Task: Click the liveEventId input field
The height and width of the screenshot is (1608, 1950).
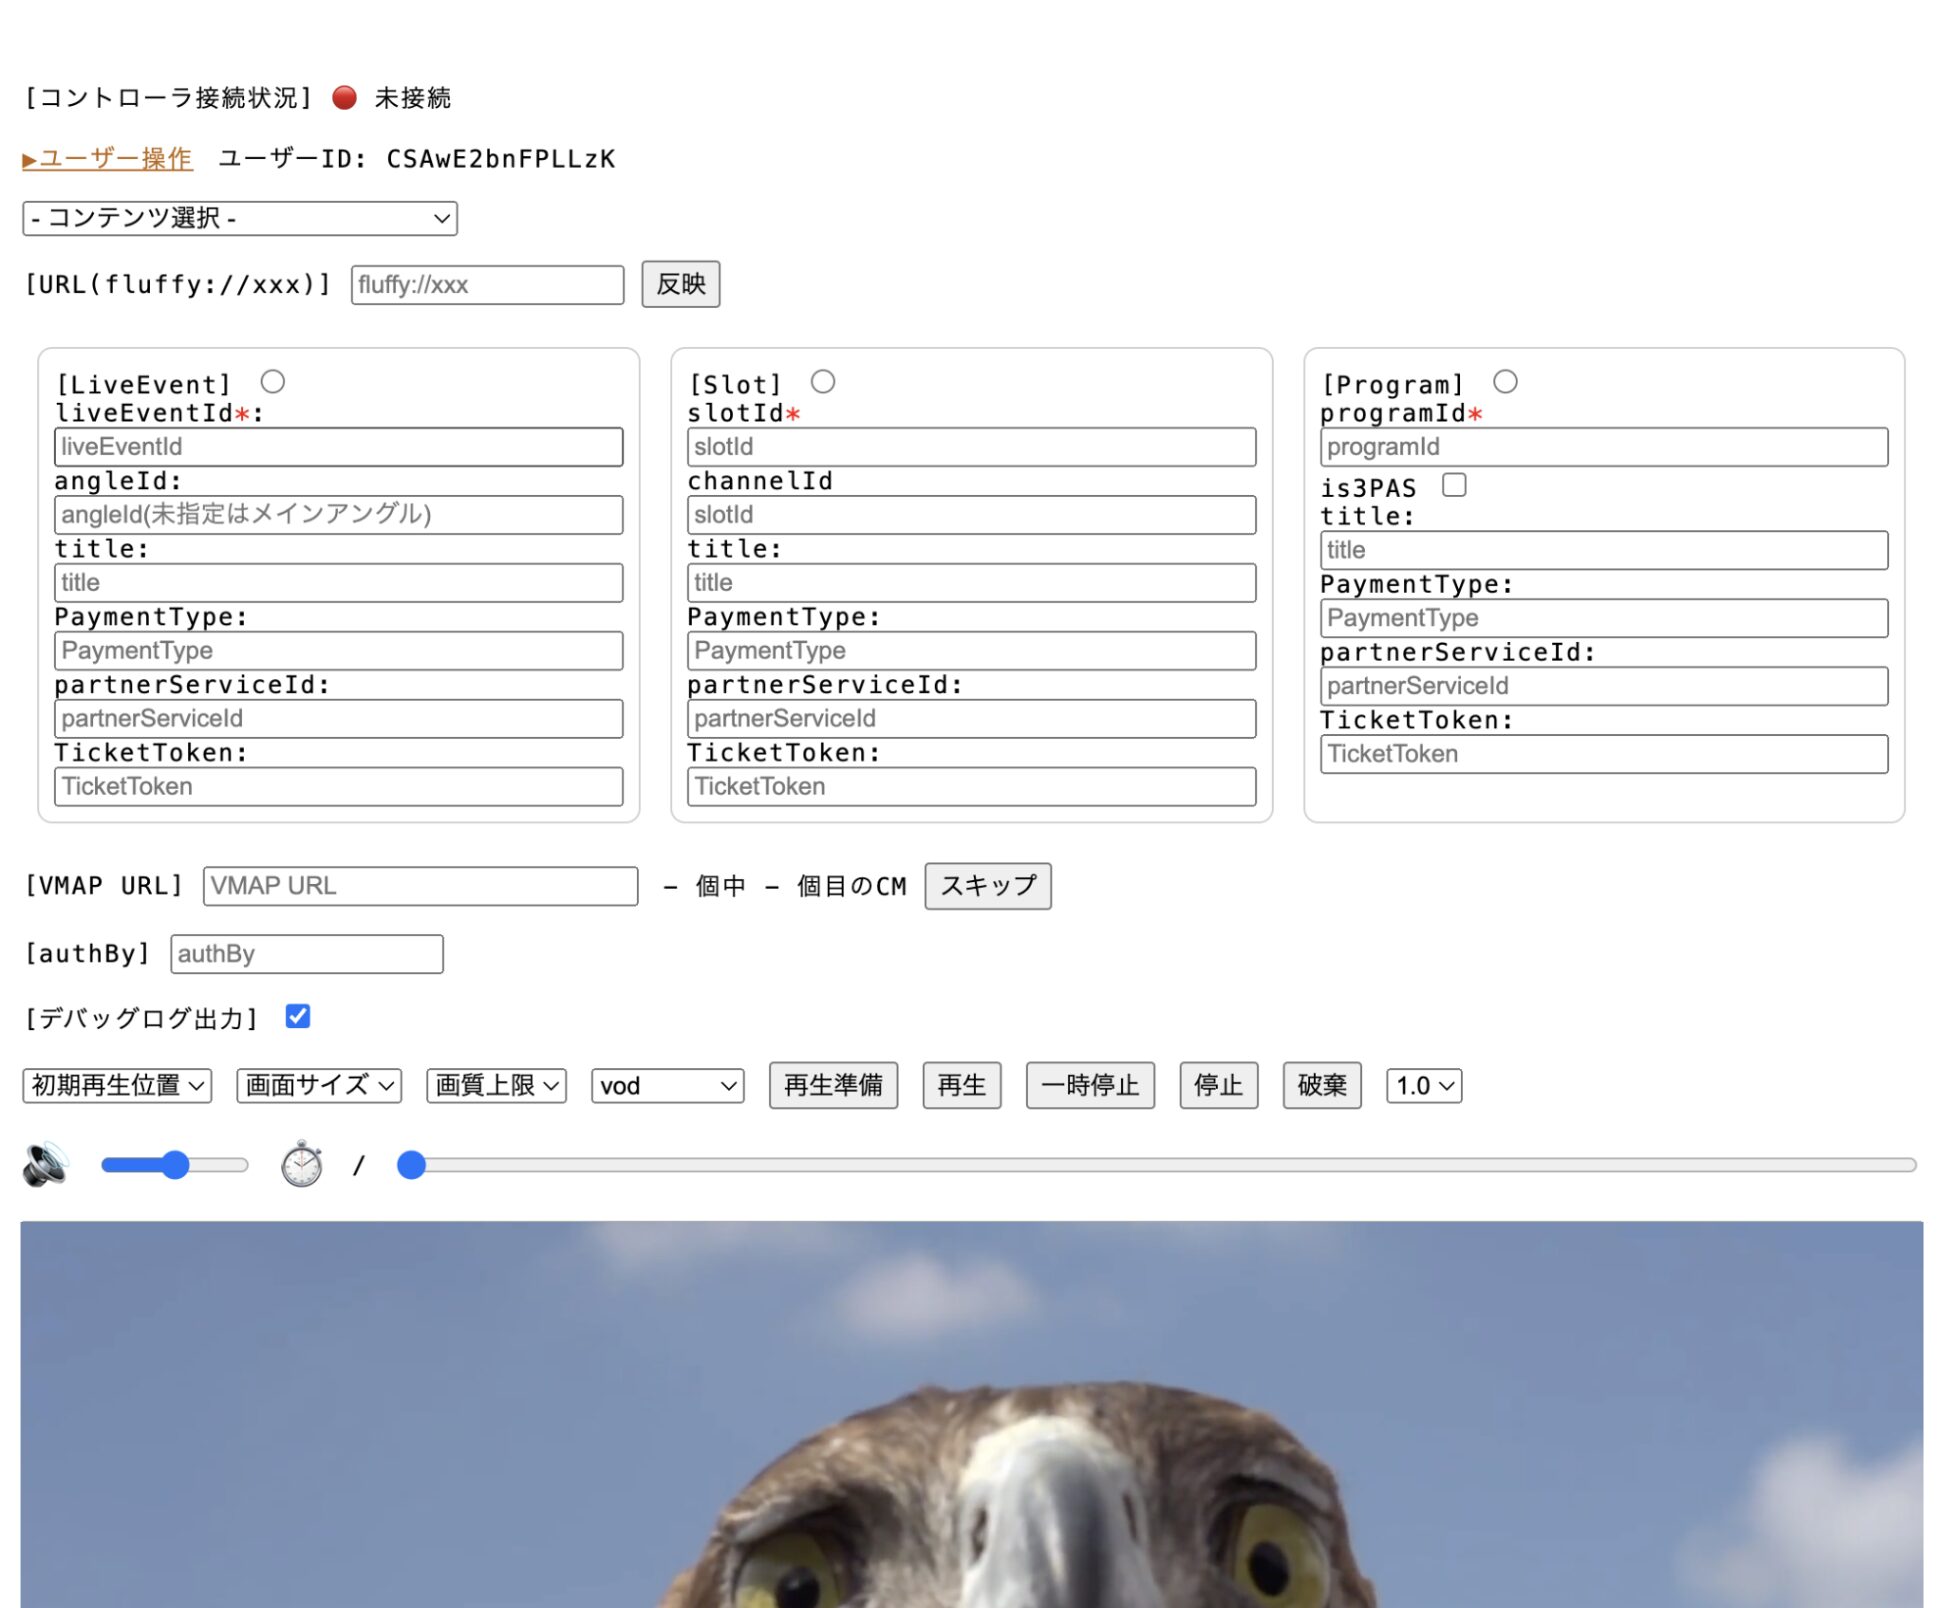Action: tap(335, 445)
